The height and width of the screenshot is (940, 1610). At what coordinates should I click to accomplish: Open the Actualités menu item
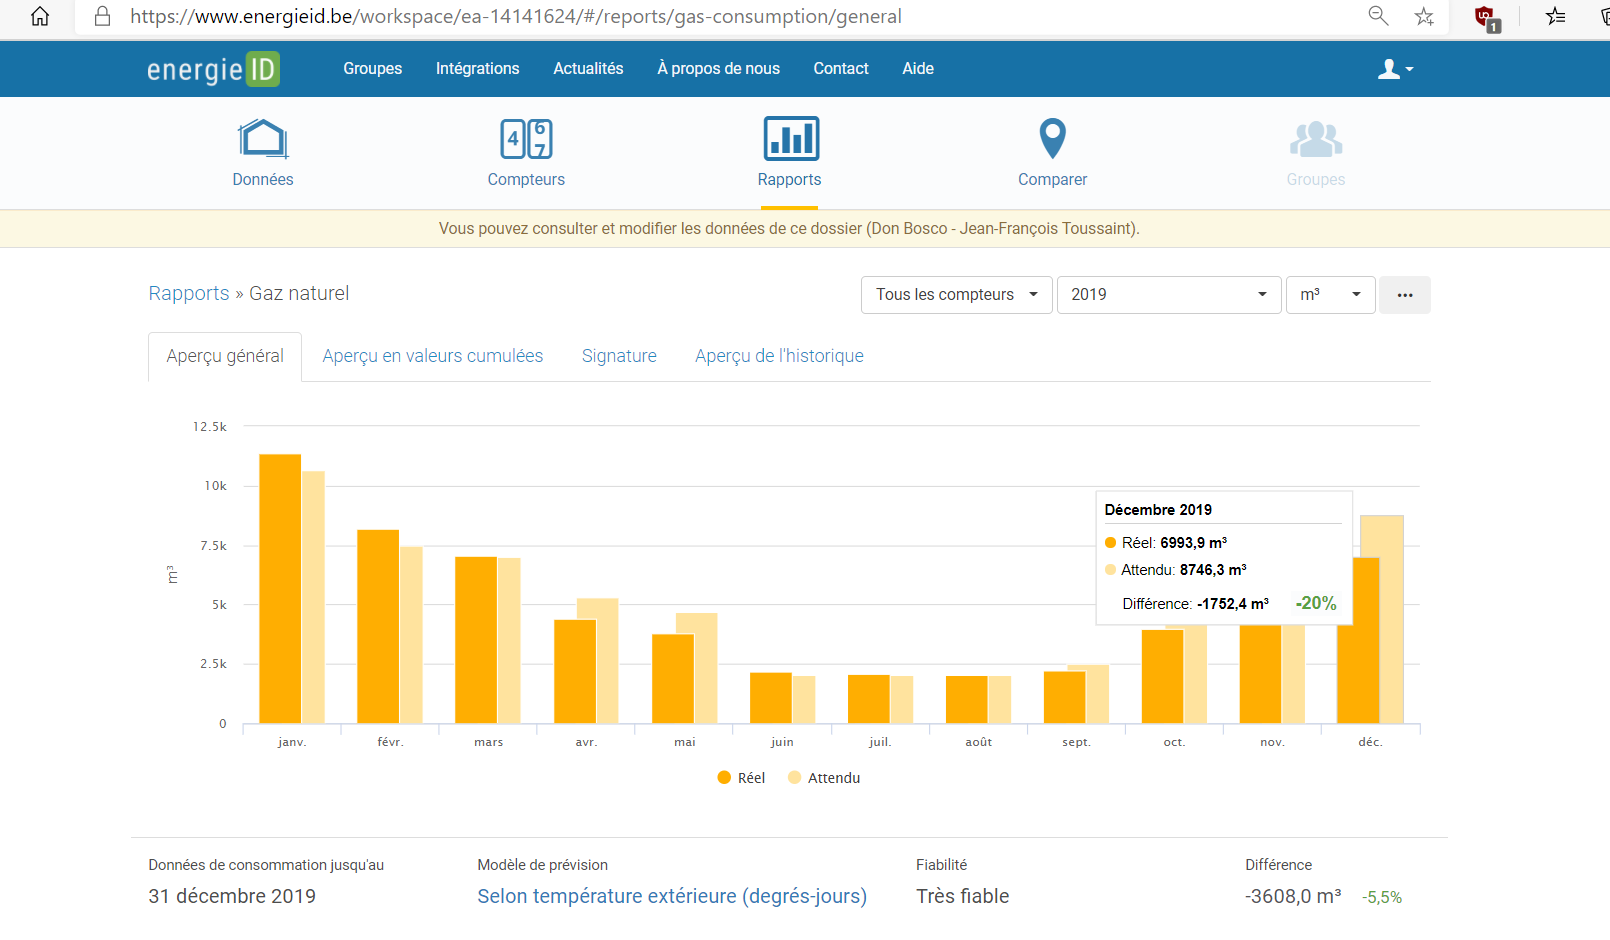588,69
